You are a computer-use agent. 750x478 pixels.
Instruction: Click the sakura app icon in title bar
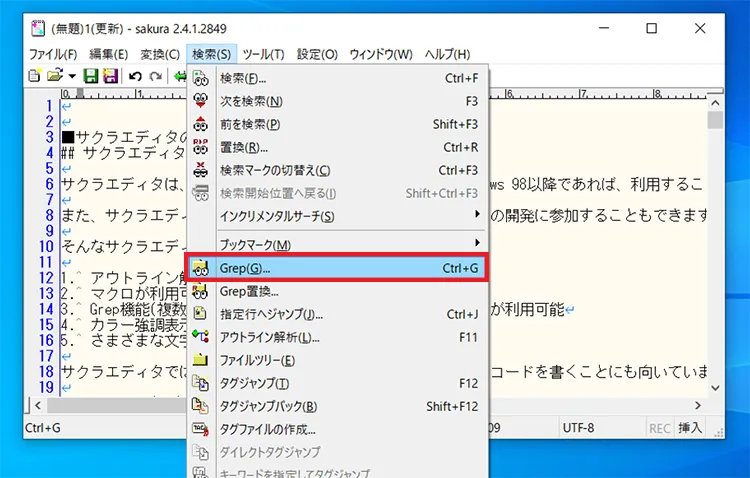point(38,28)
